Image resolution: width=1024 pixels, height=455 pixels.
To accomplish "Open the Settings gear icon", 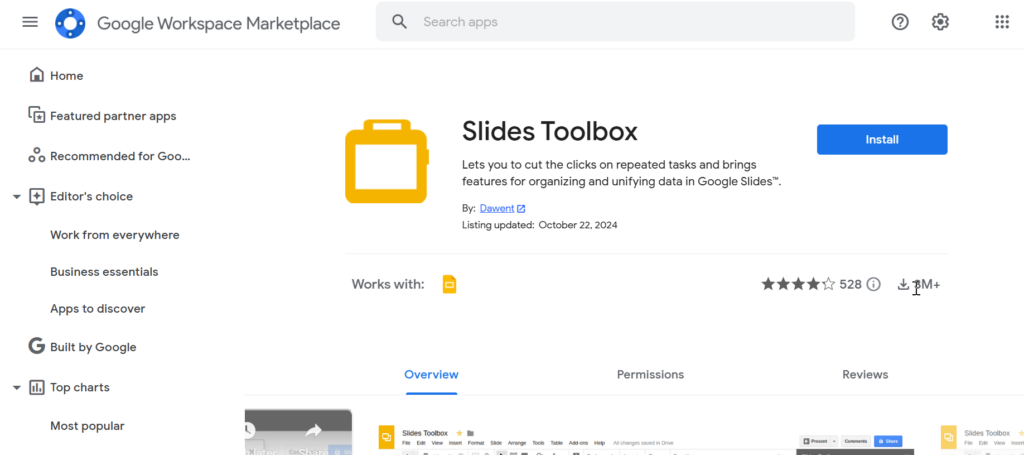I will (x=940, y=22).
